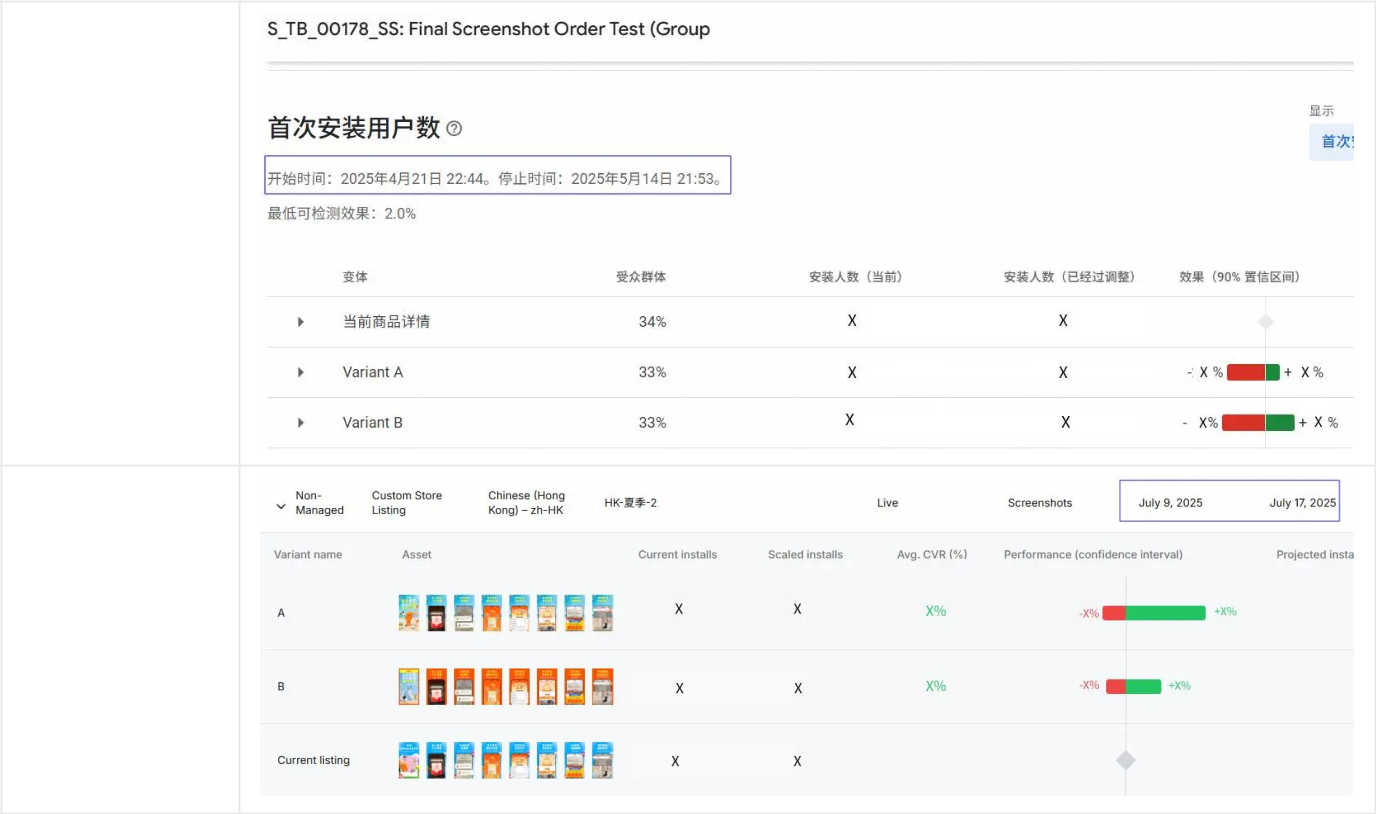Screen dimensions: 1376x814
Task: Select the July 9, 2025 start date
Action: [1170, 503]
